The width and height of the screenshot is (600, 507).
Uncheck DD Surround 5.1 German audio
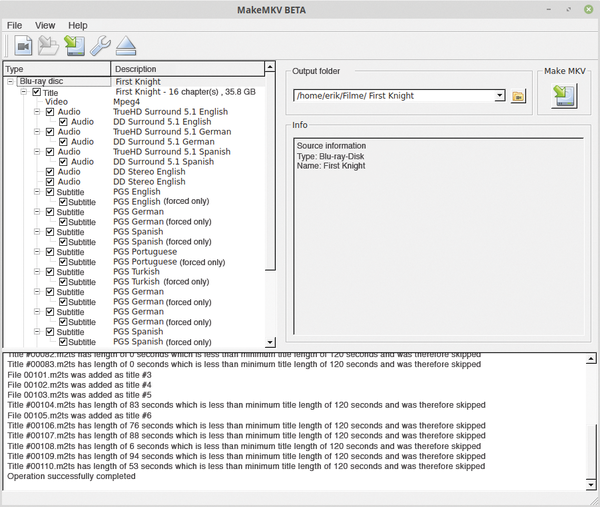[63, 142]
